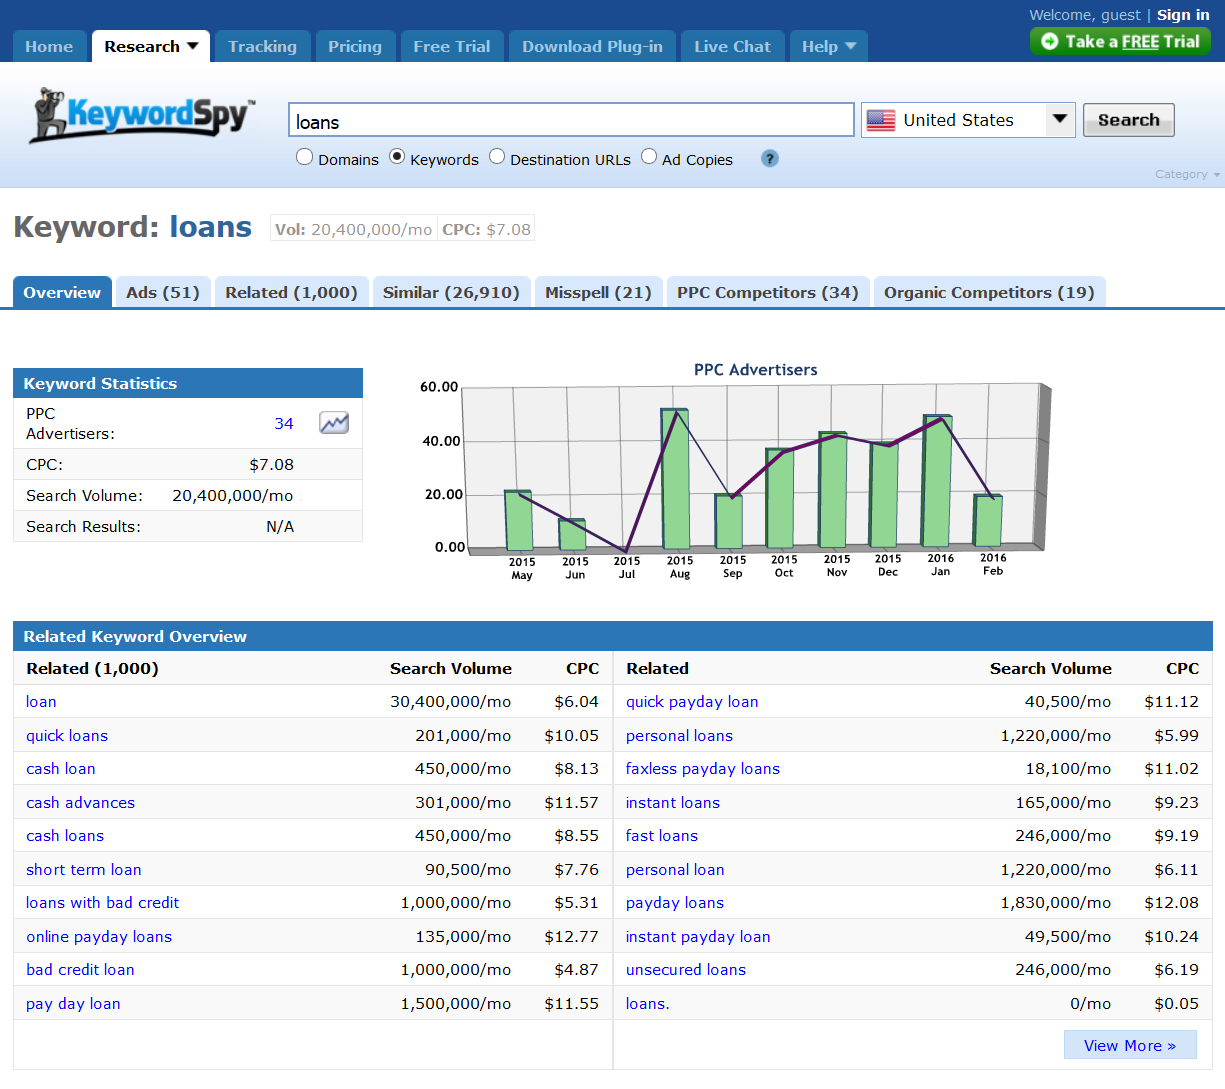Expand the Research menu dropdown
The width and height of the screenshot is (1225, 1089).
click(193, 46)
